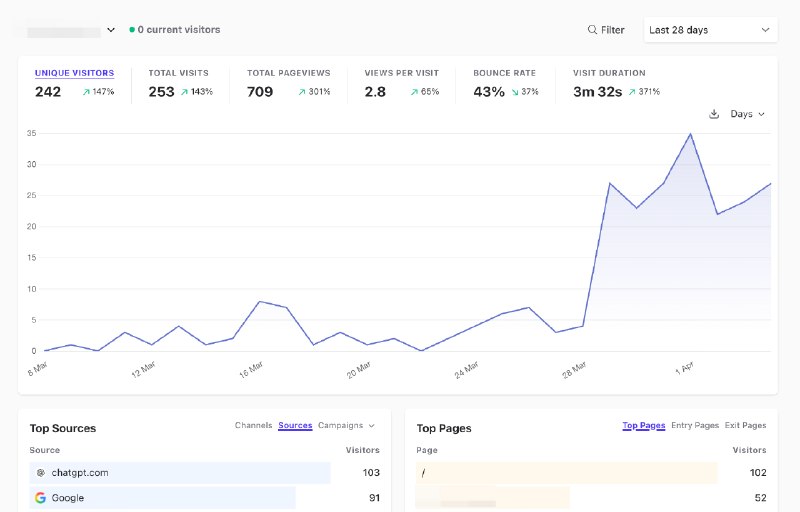Switch to the Channels tab
The height and width of the screenshot is (512, 800).
(x=253, y=426)
